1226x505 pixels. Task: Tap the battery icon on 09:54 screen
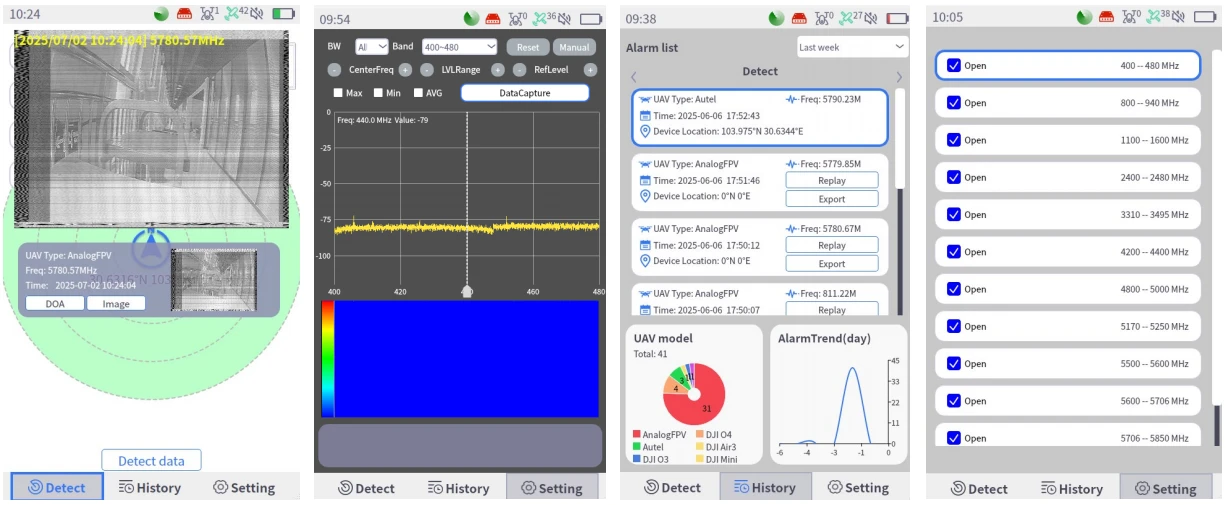click(591, 19)
